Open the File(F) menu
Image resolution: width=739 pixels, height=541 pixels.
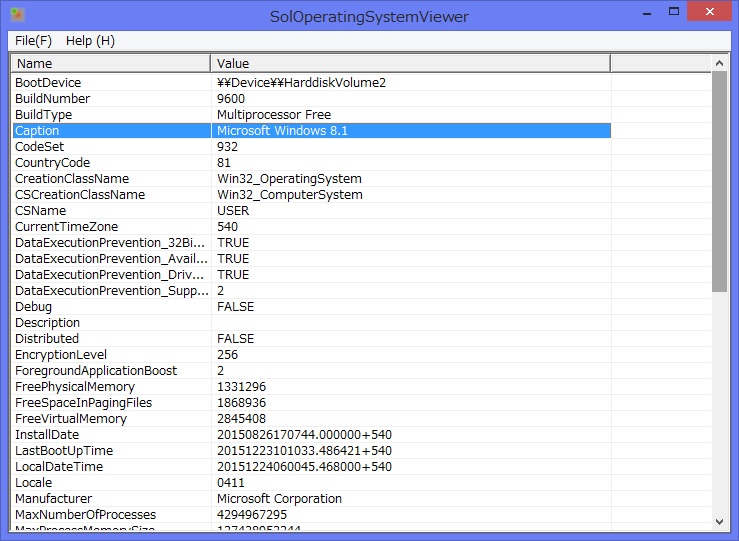(x=33, y=41)
